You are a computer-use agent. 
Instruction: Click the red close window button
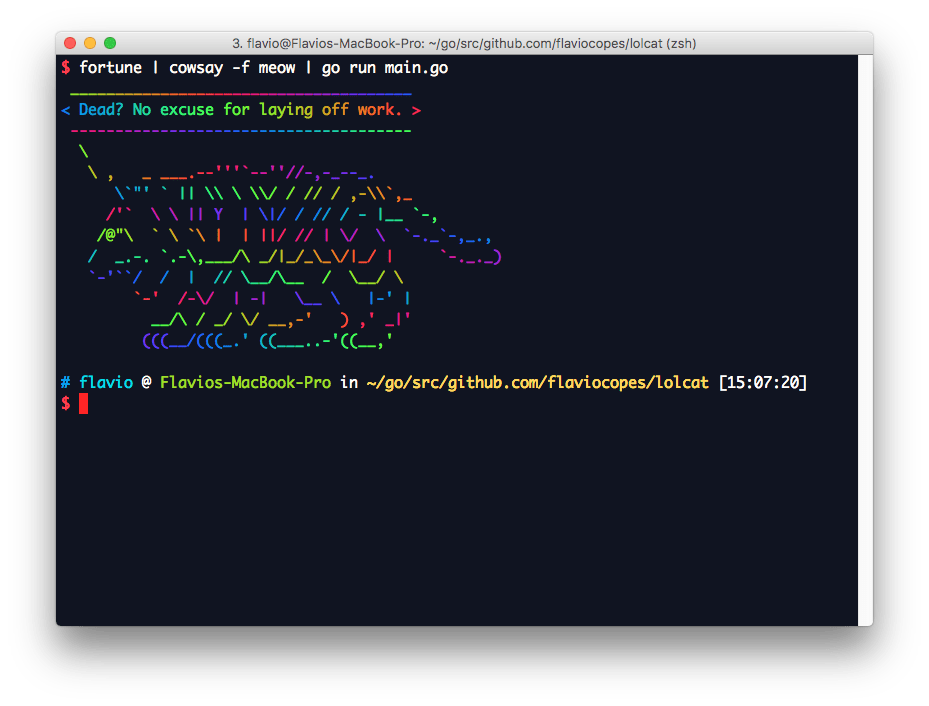70,43
